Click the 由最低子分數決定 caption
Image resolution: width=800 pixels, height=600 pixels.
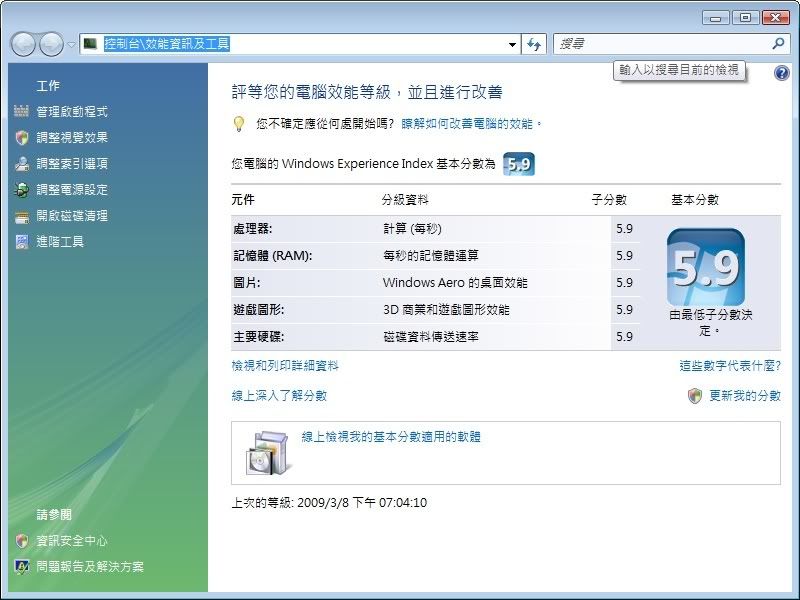point(711,322)
